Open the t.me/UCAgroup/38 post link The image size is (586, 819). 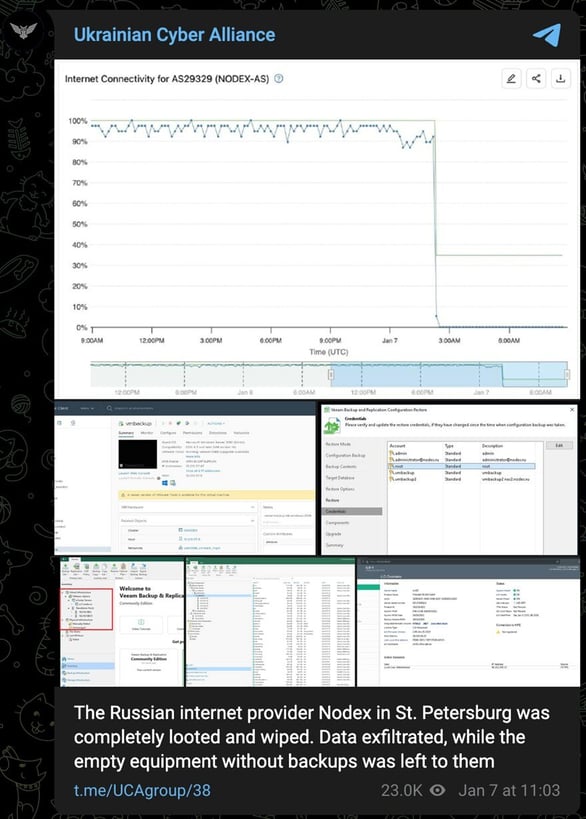pos(142,790)
